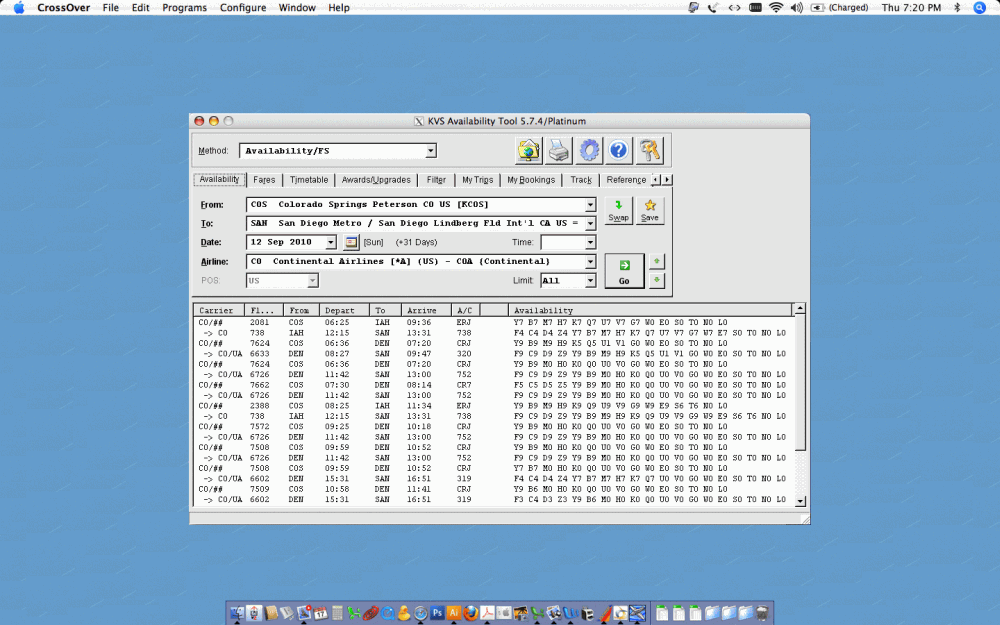Open the Window menu
Viewport: 1000px width, 625px height.
[297, 8]
